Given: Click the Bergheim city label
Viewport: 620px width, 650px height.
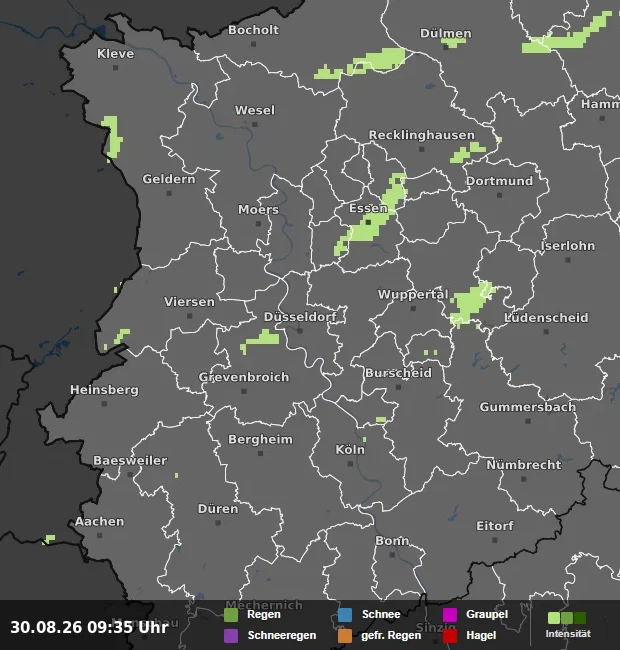Looking at the screenshot, I should point(260,439).
